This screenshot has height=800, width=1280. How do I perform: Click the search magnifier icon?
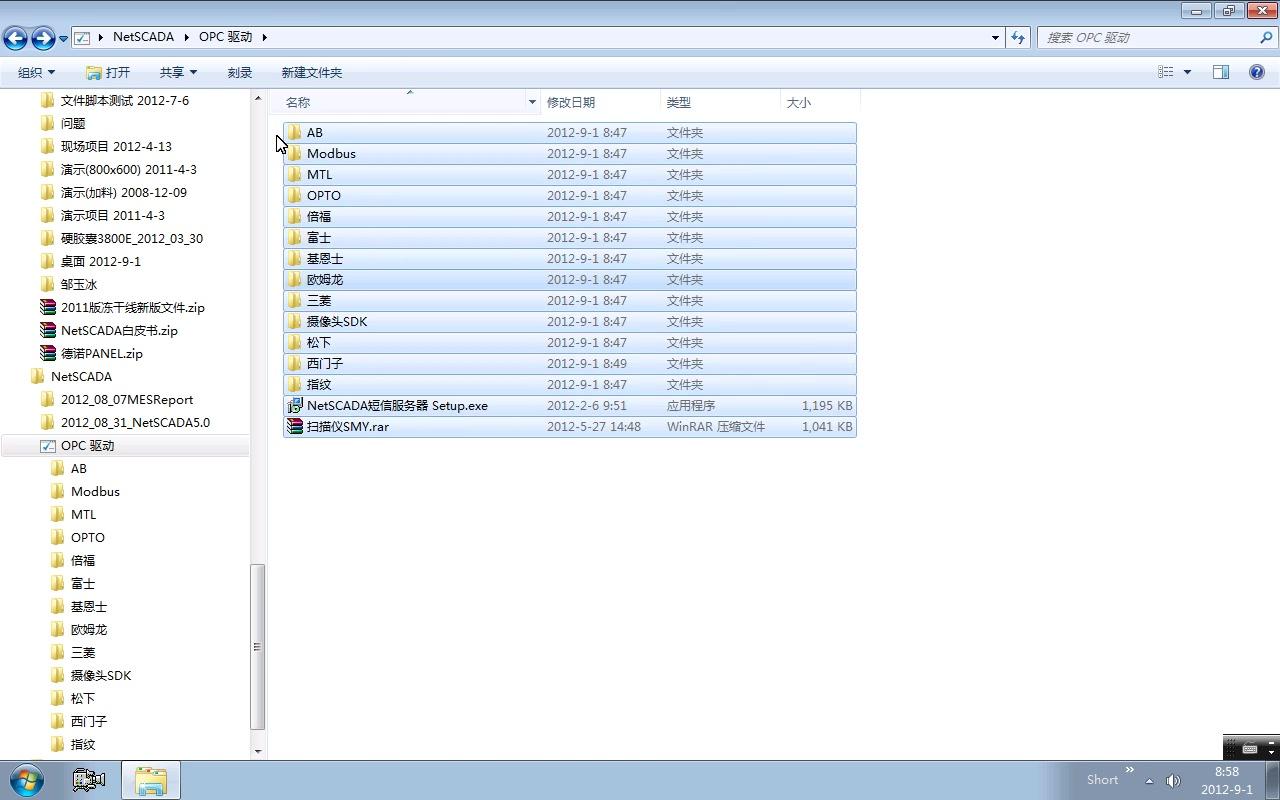1267,37
